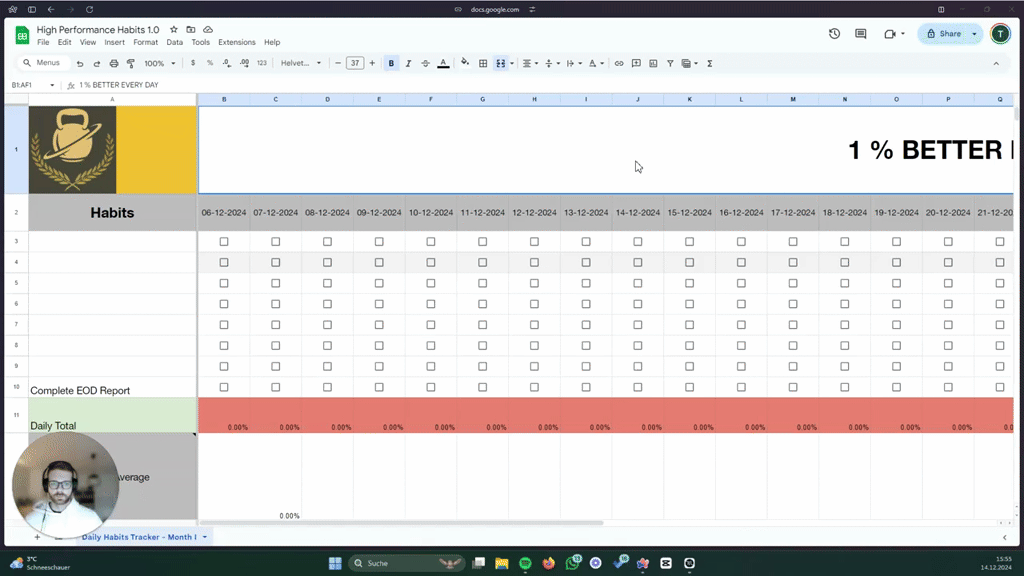Open the borders tool
The image size is (1024, 576).
pos(483,63)
